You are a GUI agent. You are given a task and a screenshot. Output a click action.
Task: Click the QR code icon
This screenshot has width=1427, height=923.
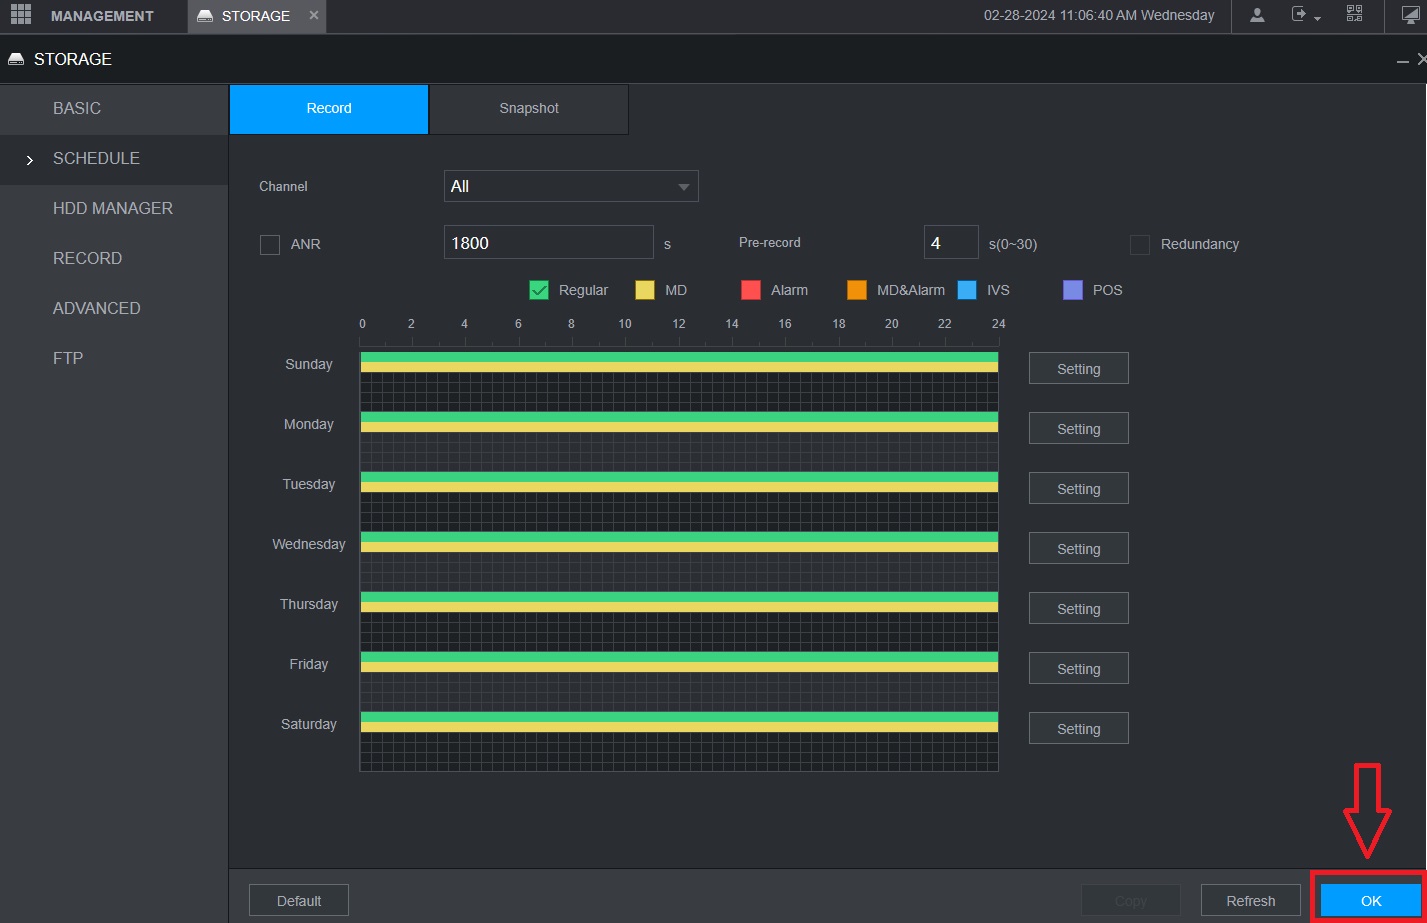pyautogui.click(x=1354, y=14)
